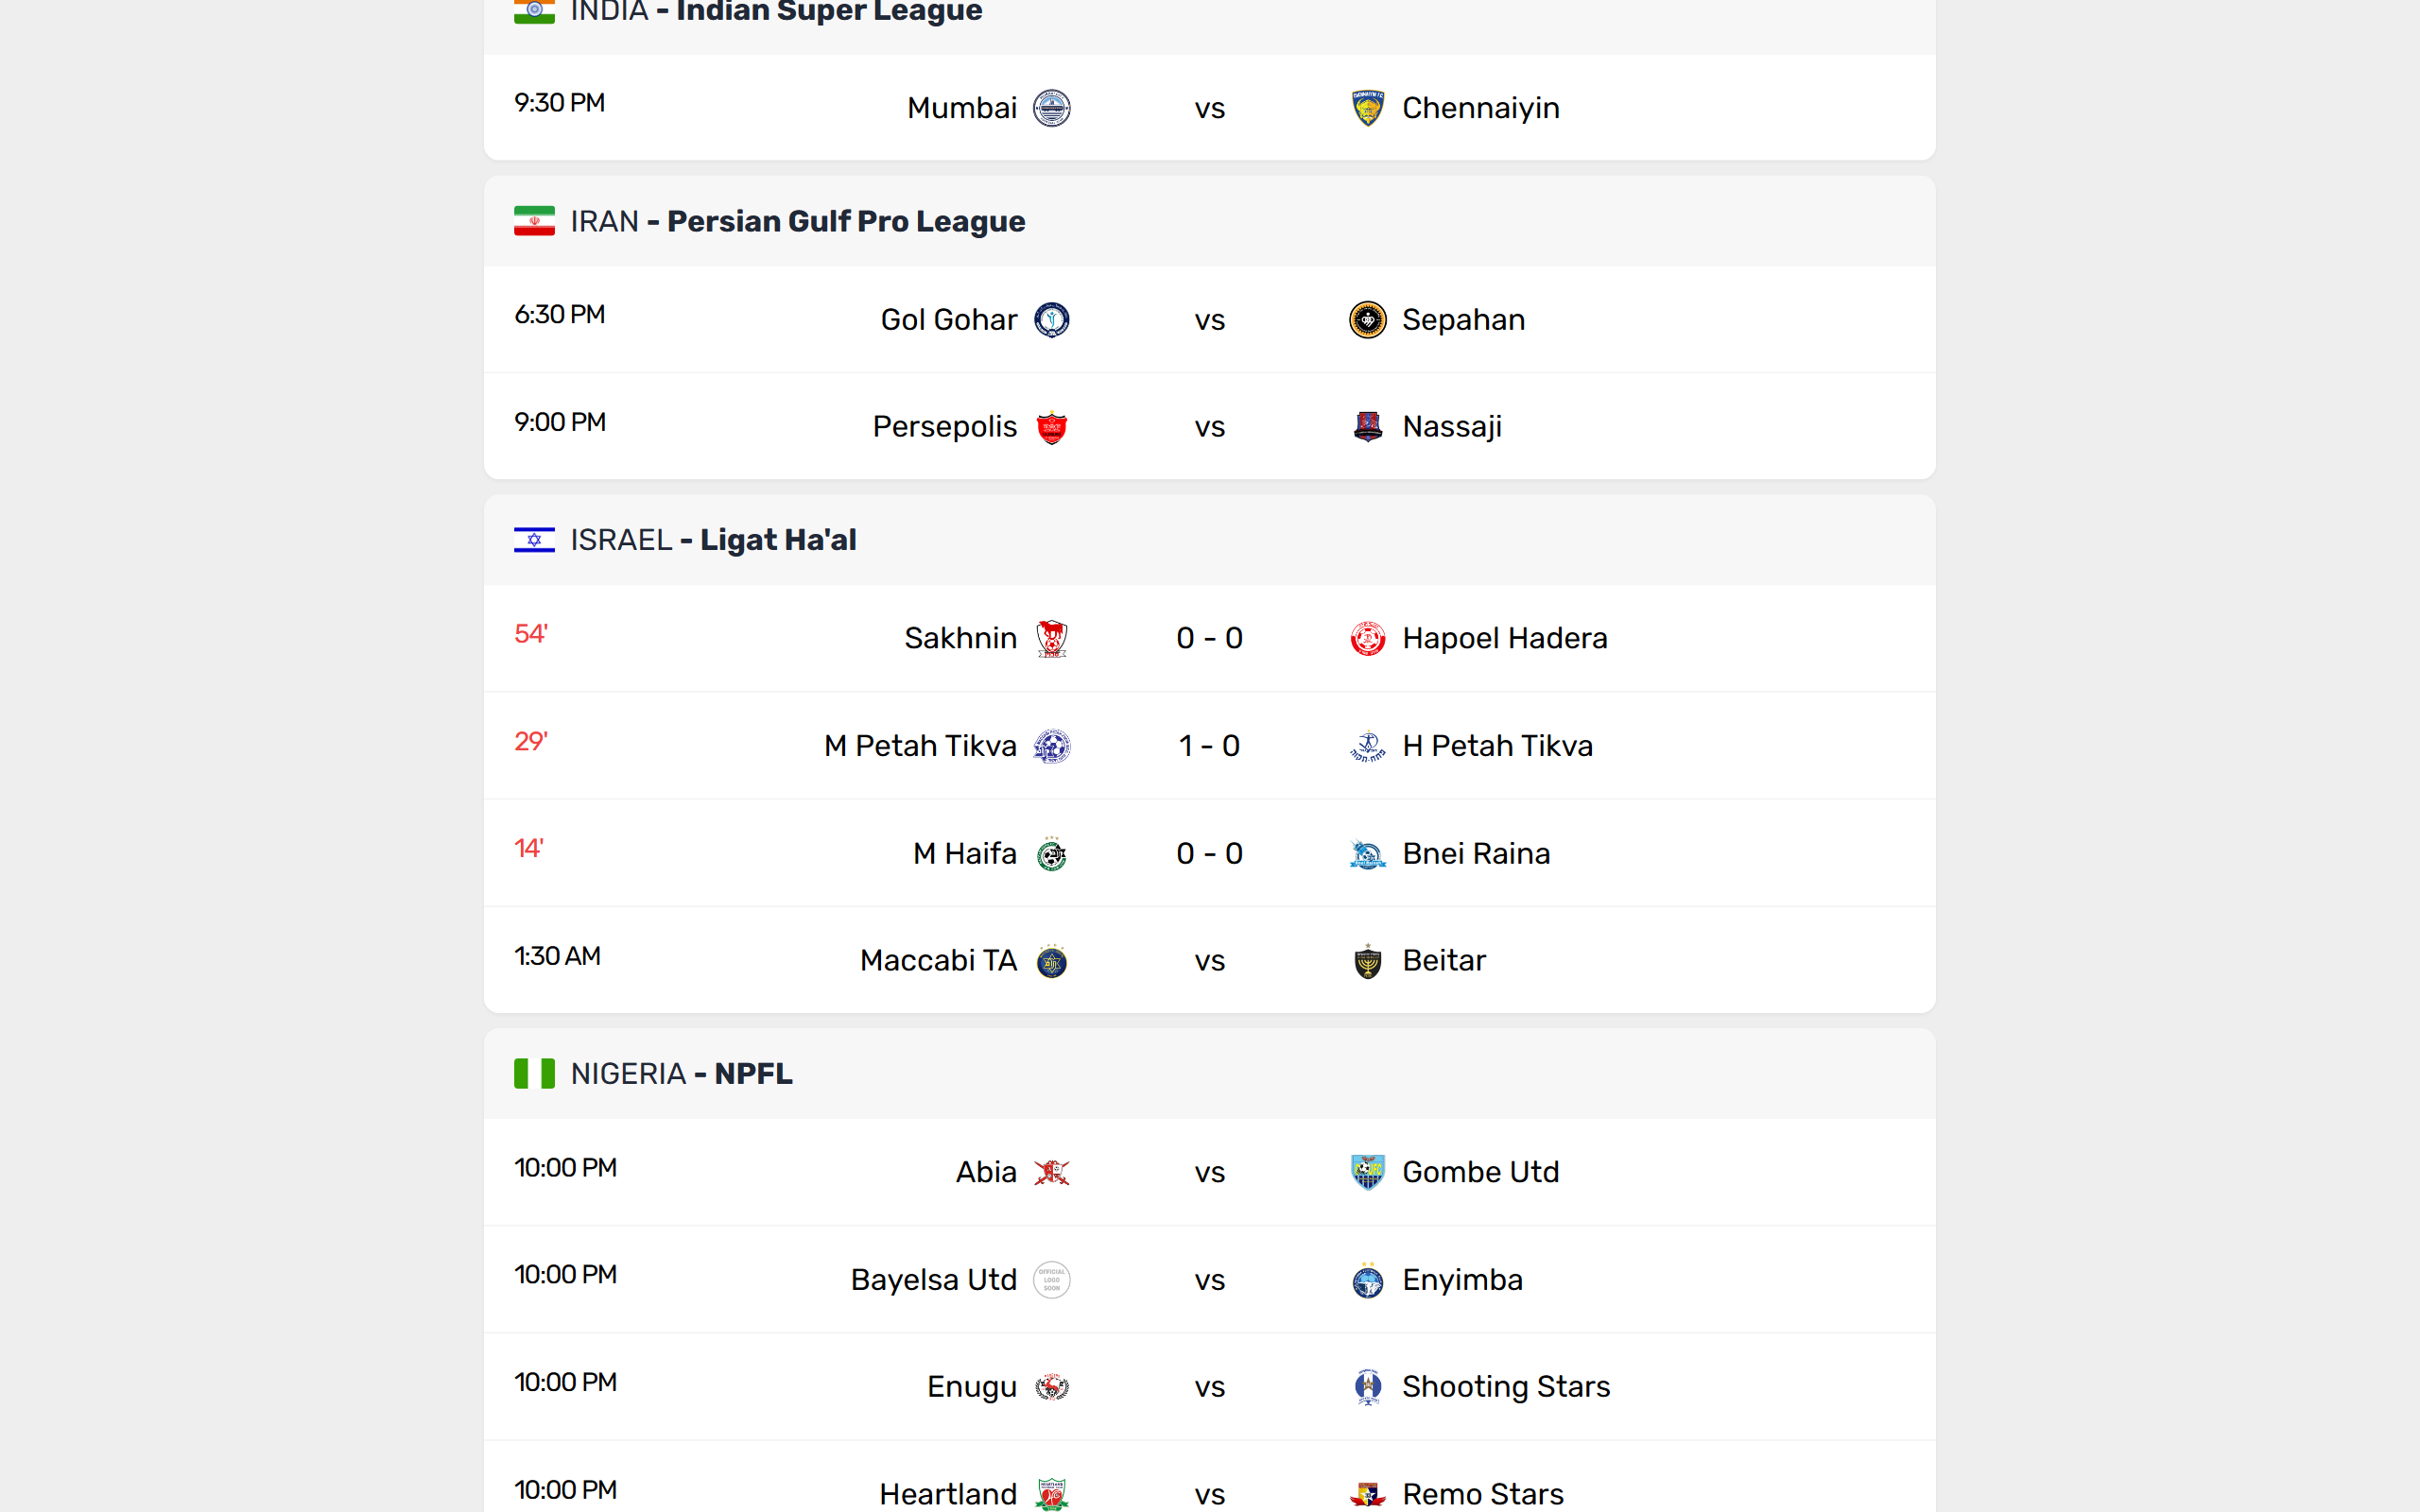Click the Maccabi TA team badge
This screenshot has width=2420, height=1512.
pos(1051,961)
